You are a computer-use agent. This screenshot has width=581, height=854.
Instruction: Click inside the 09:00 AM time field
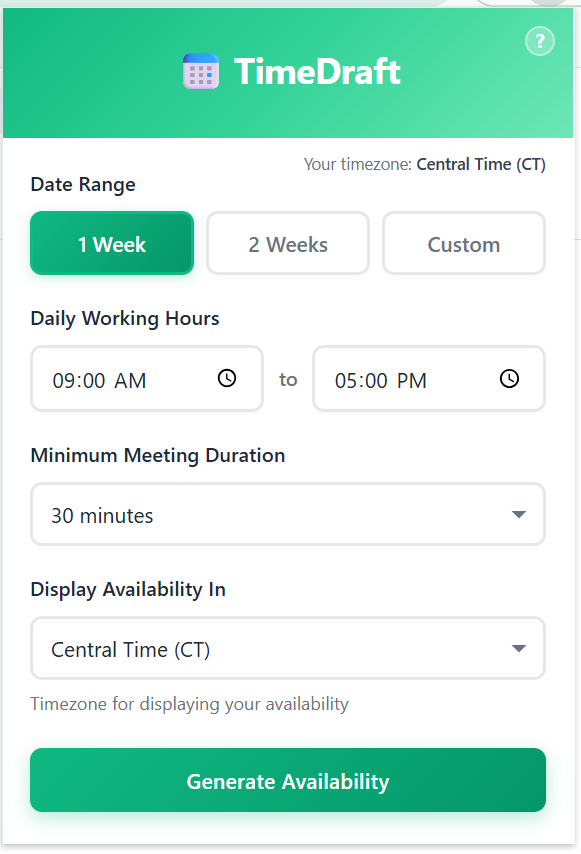(x=120, y=379)
